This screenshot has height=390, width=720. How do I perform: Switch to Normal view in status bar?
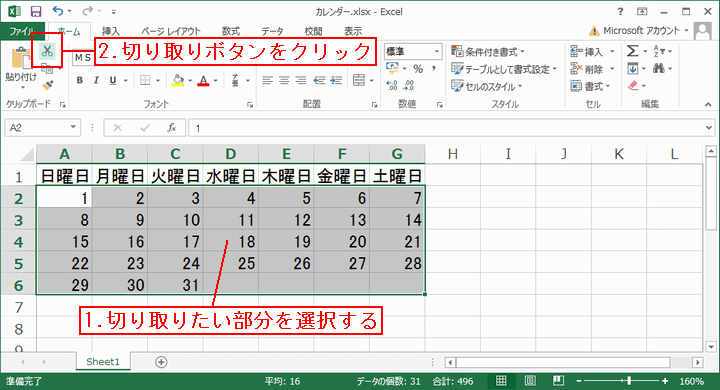tap(501, 381)
